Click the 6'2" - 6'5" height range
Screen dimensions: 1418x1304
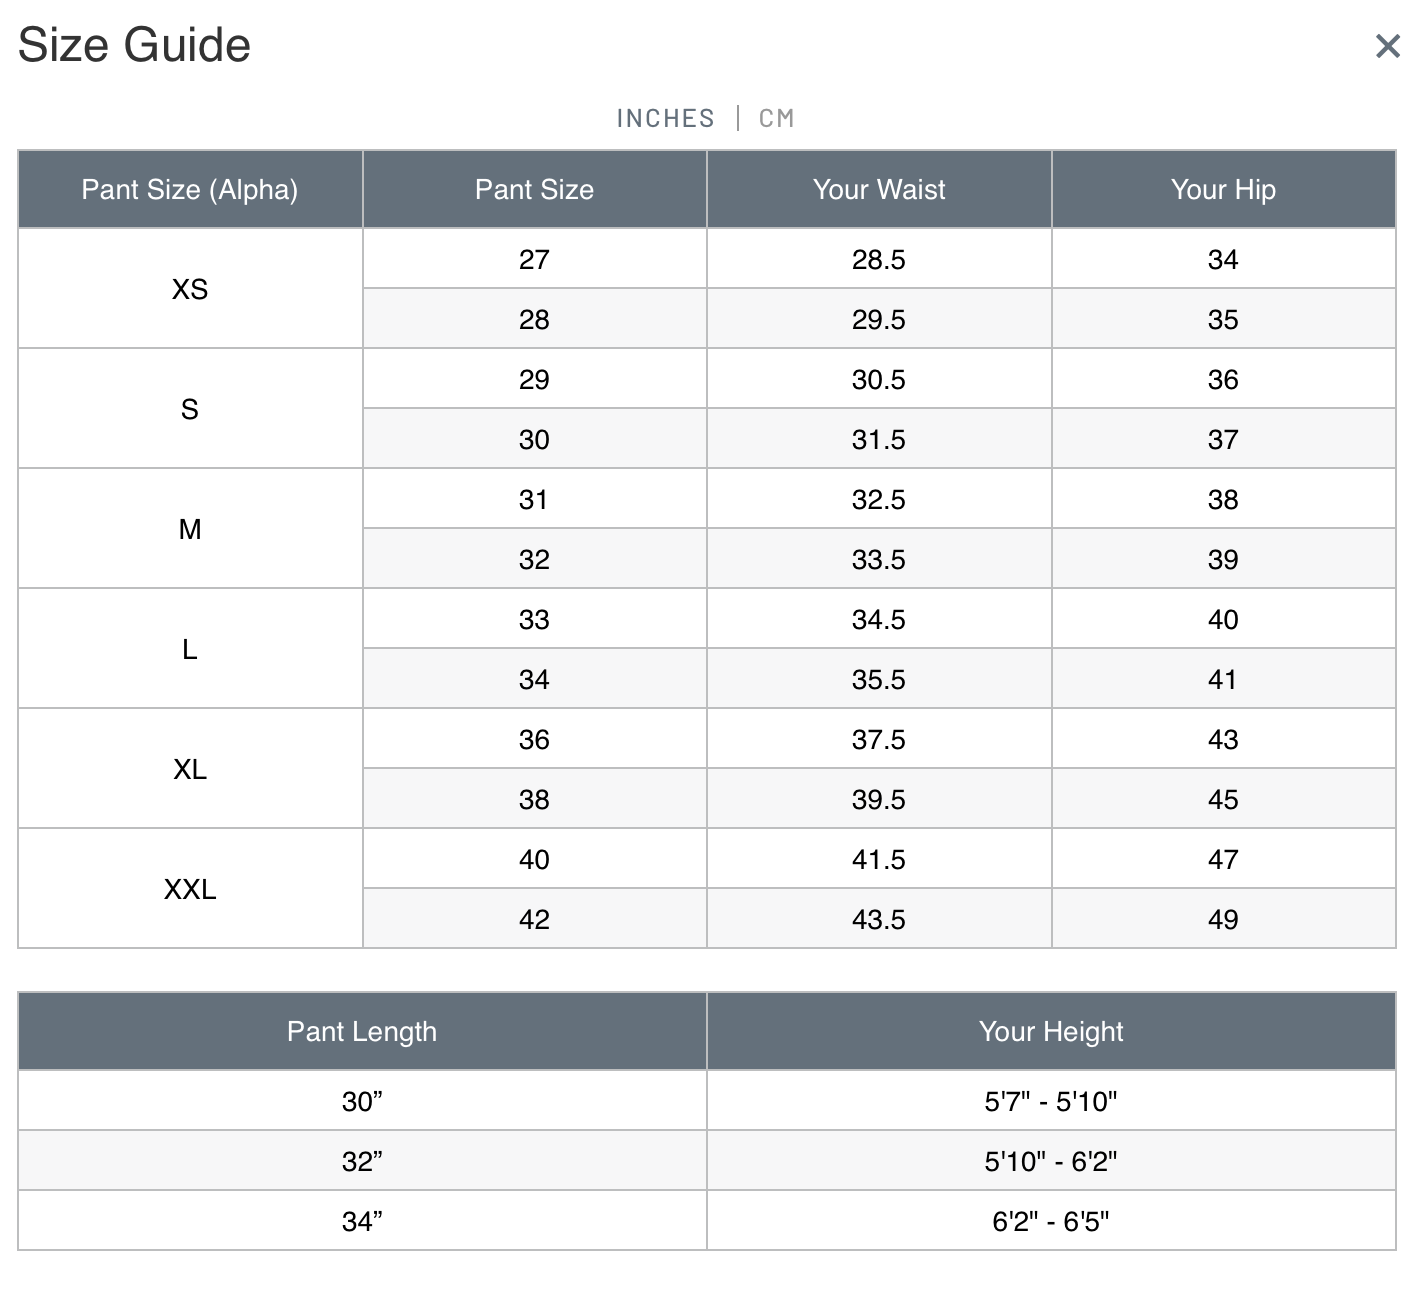tap(1051, 1222)
